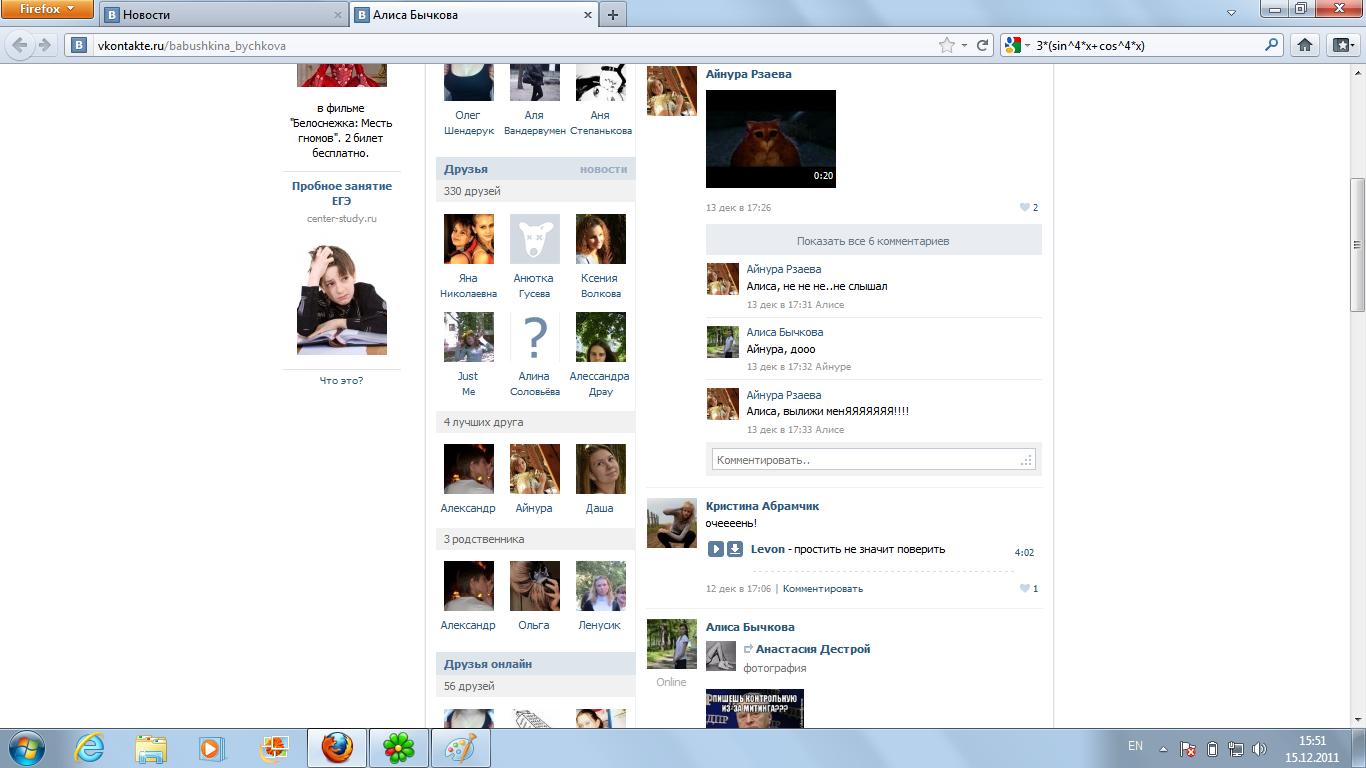Launch Internet Explorer from the taskbar

pos(90,747)
